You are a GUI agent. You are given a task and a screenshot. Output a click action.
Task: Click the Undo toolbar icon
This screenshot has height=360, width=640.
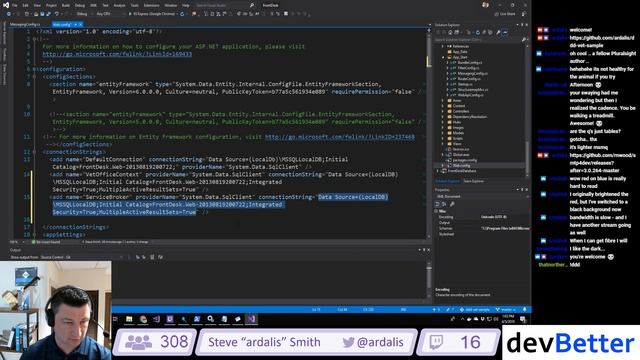point(57,14)
